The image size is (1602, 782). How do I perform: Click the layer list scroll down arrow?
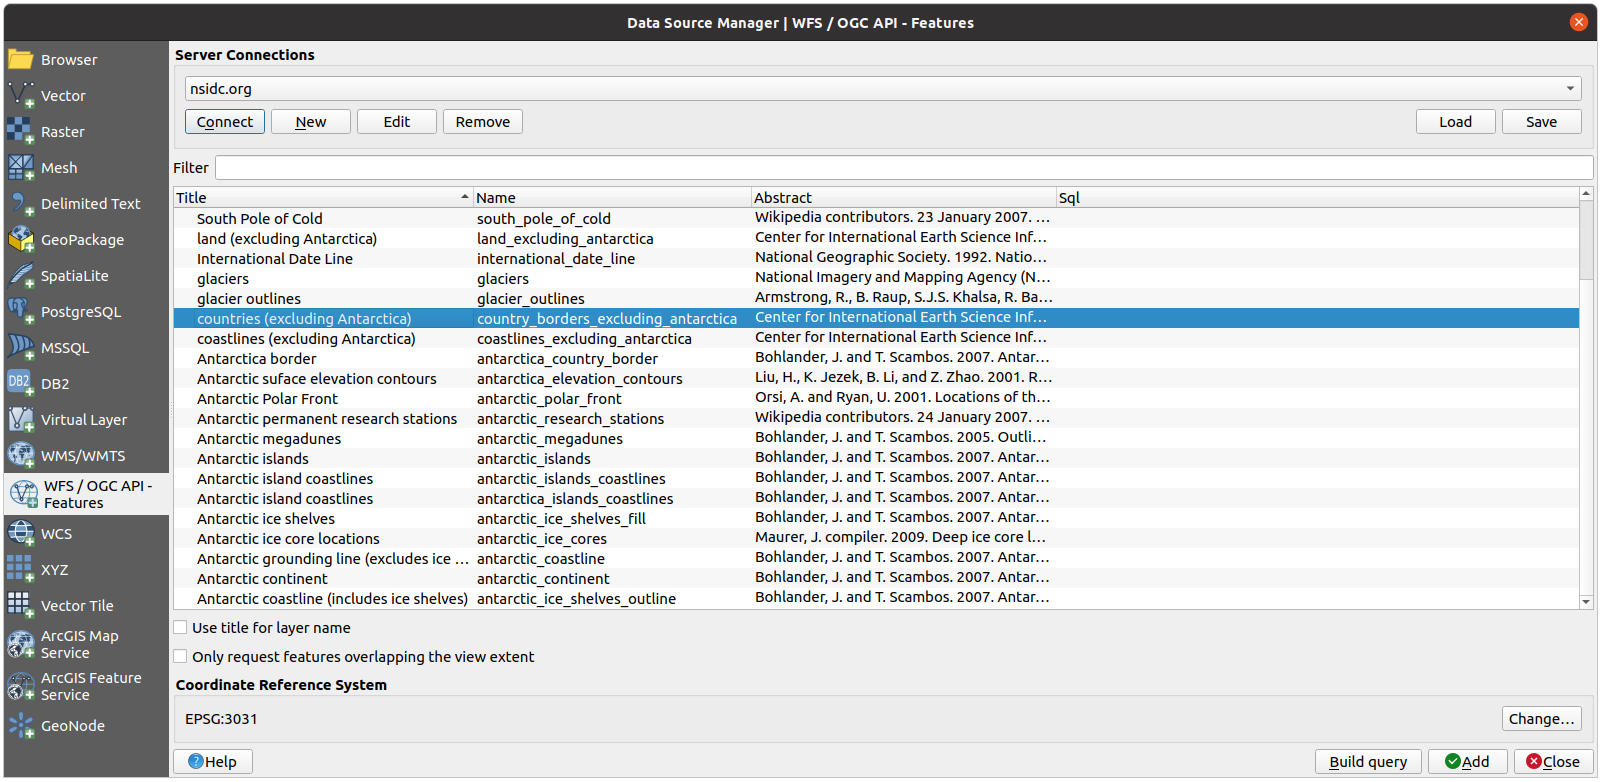pyautogui.click(x=1586, y=601)
